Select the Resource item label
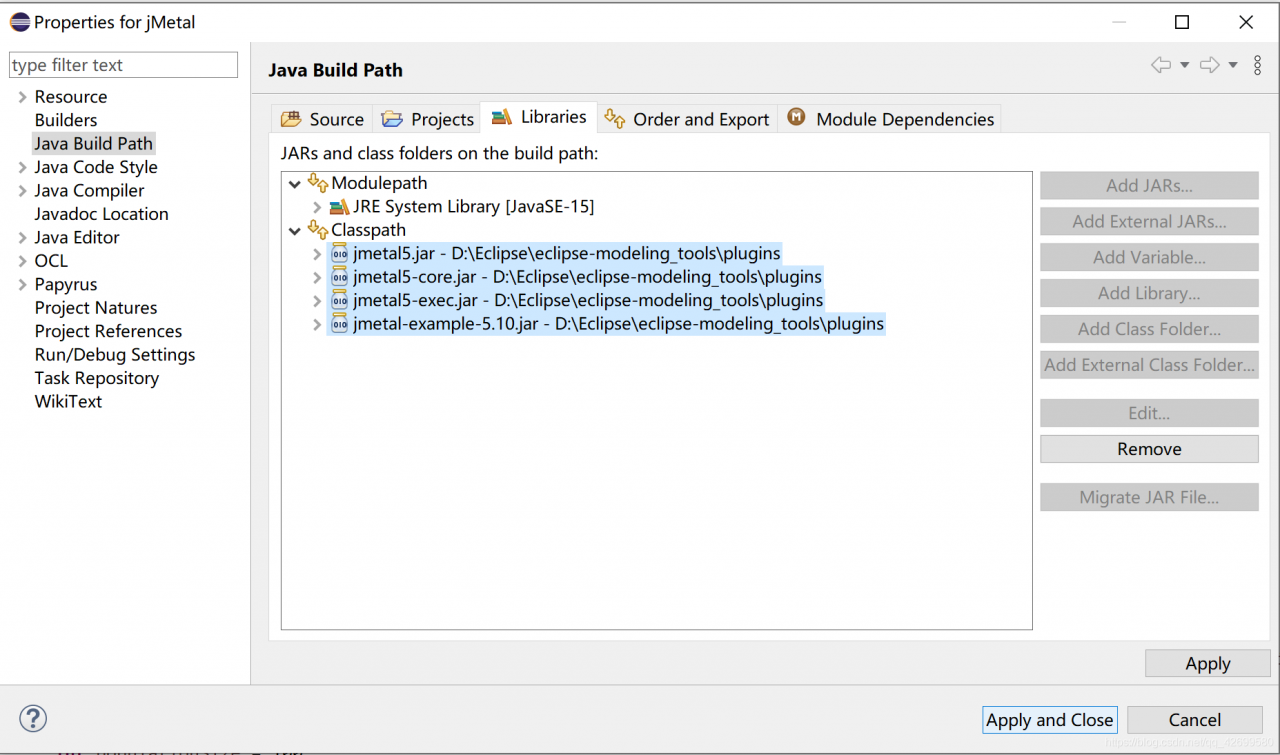This screenshot has height=755, width=1280. (x=71, y=97)
